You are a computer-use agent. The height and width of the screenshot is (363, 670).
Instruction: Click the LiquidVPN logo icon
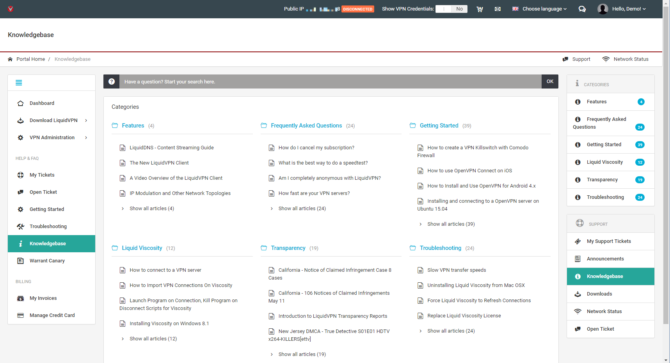coord(10,9)
